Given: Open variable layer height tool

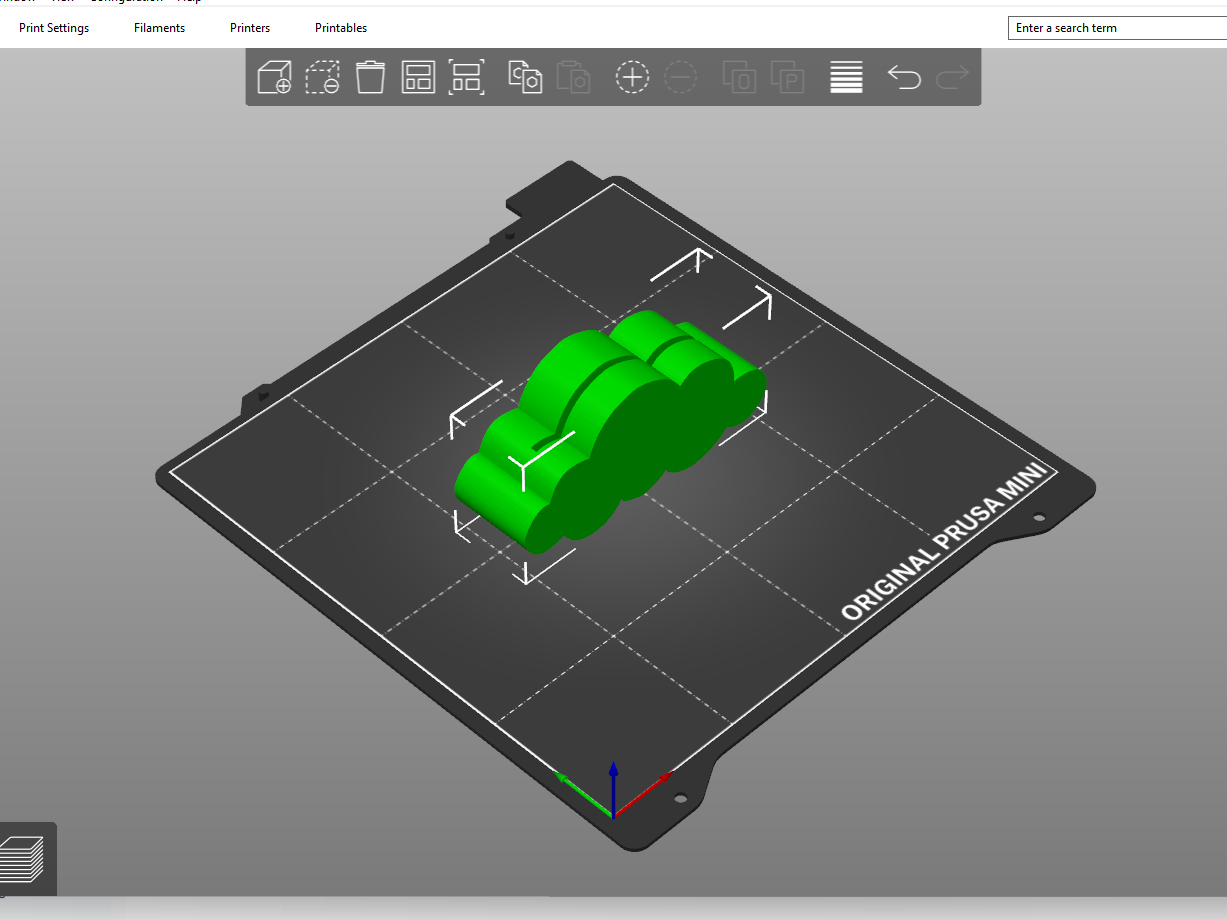Looking at the screenshot, I should pyautogui.click(x=846, y=77).
